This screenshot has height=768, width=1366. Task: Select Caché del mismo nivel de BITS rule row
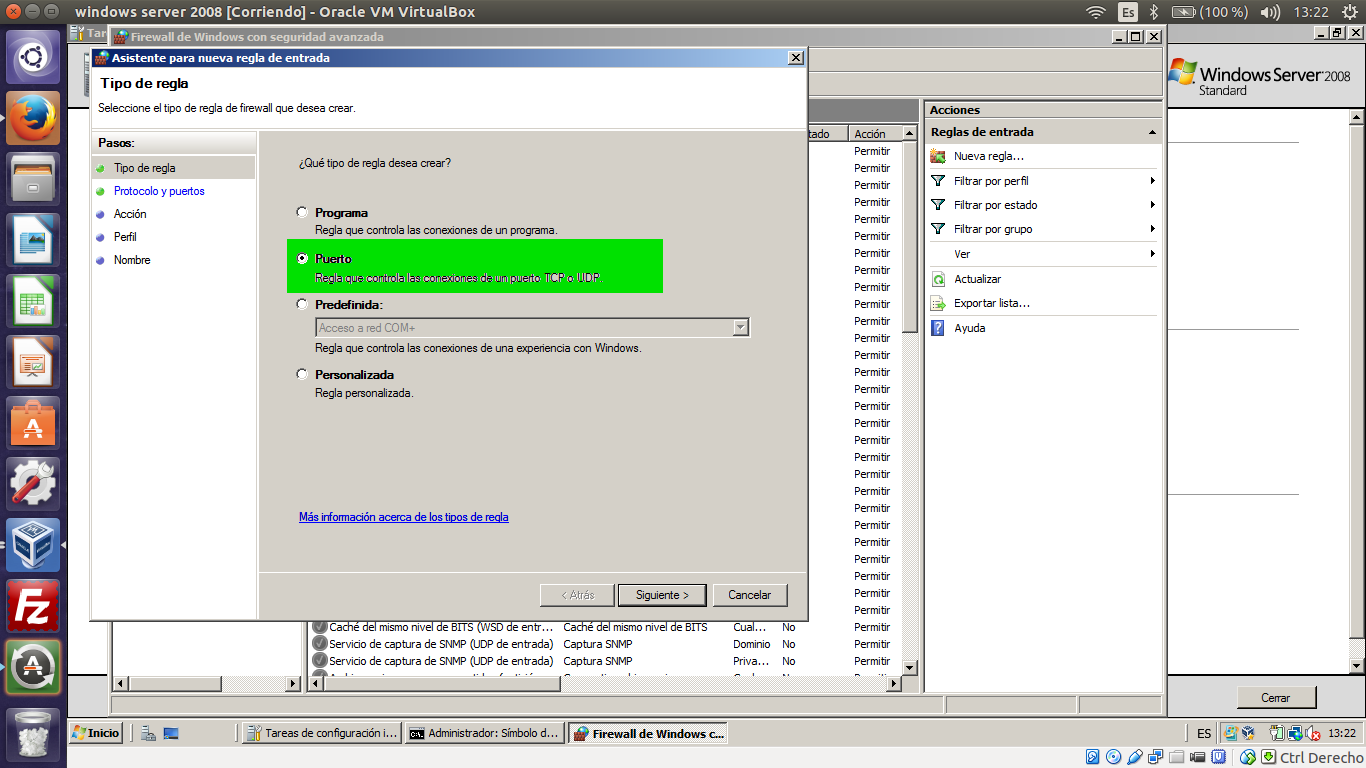[605, 627]
